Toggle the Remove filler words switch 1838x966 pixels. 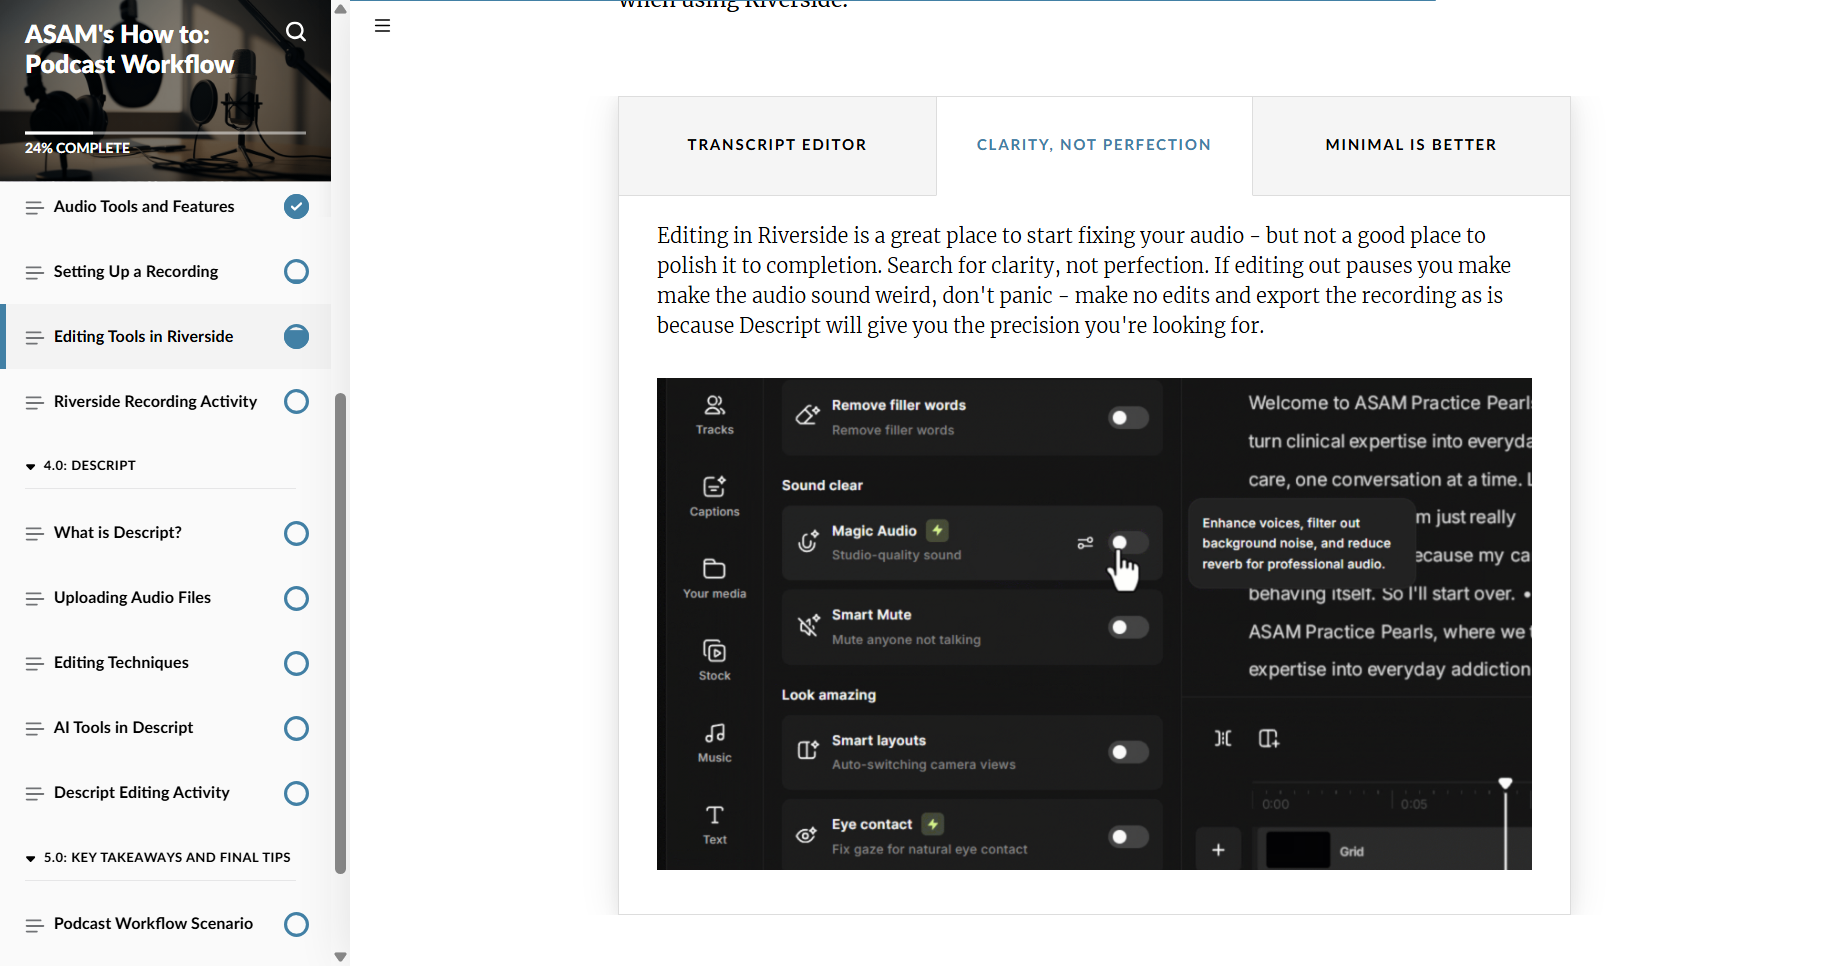click(x=1128, y=418)
